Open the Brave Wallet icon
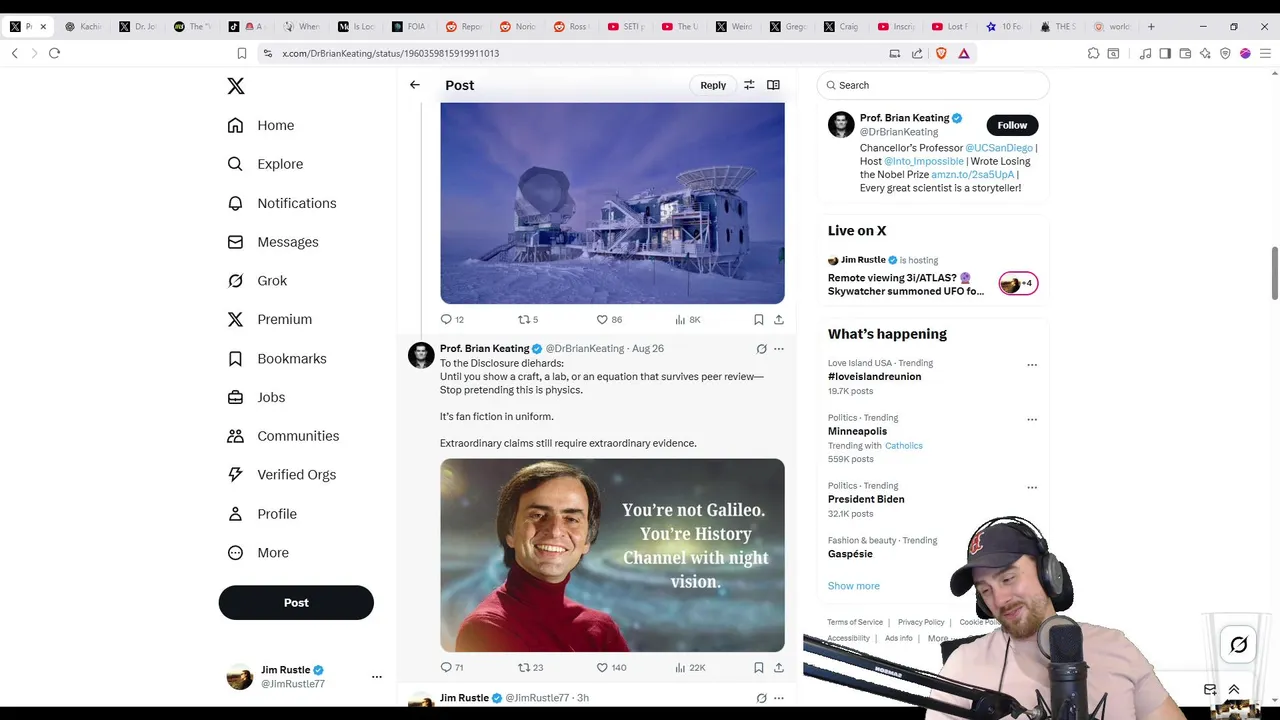 pos(1185,53)
